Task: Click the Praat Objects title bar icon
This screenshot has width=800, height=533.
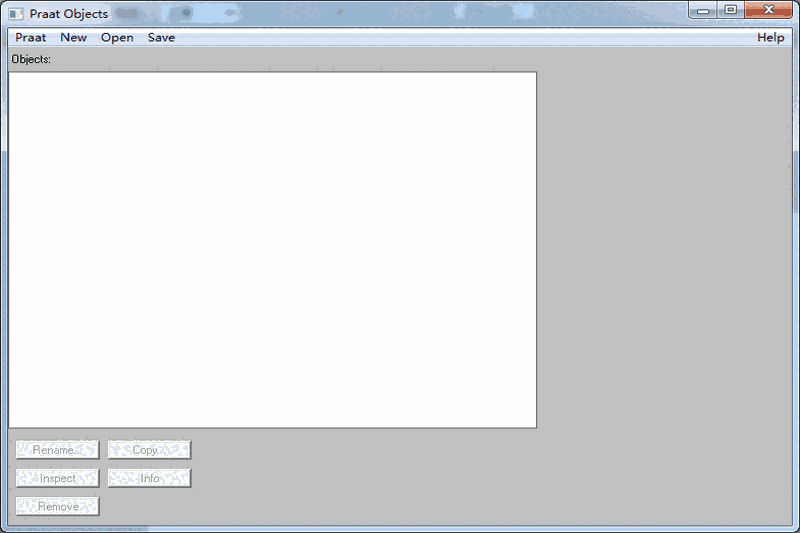Action: click(x=16, y=14)
